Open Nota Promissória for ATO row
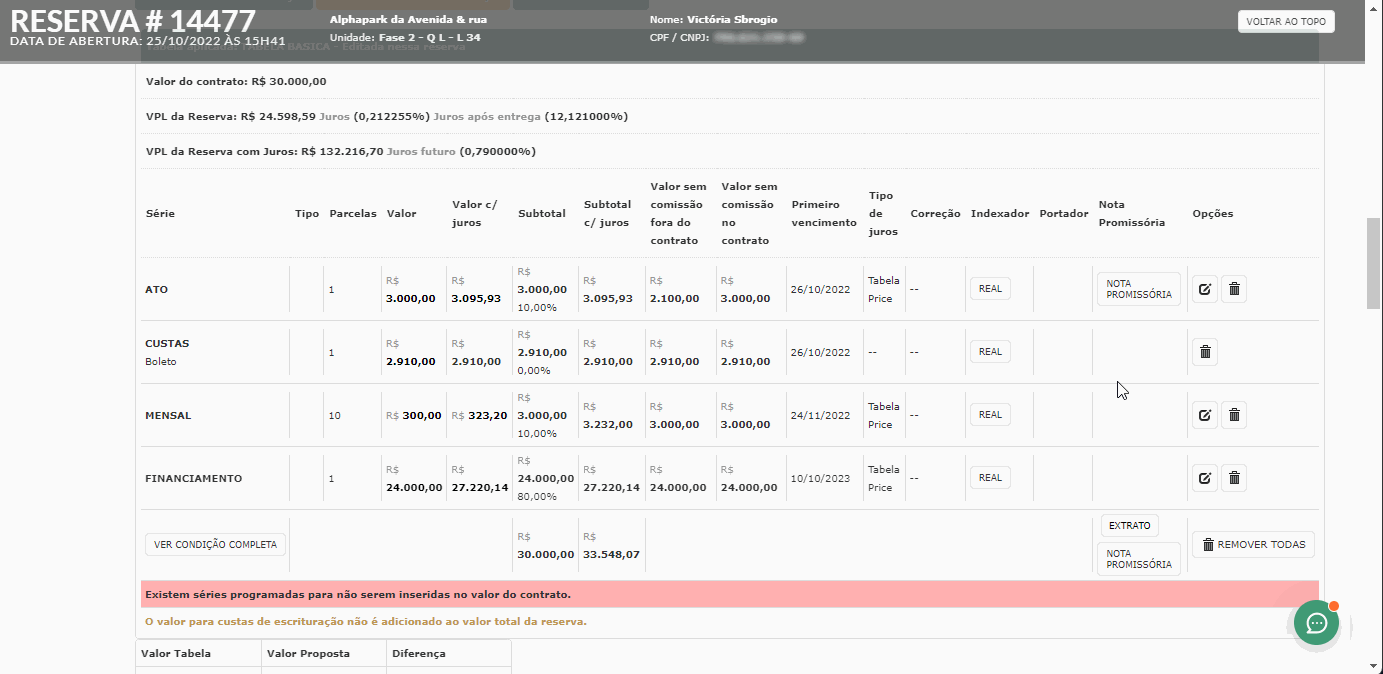 coord(1138,289)
